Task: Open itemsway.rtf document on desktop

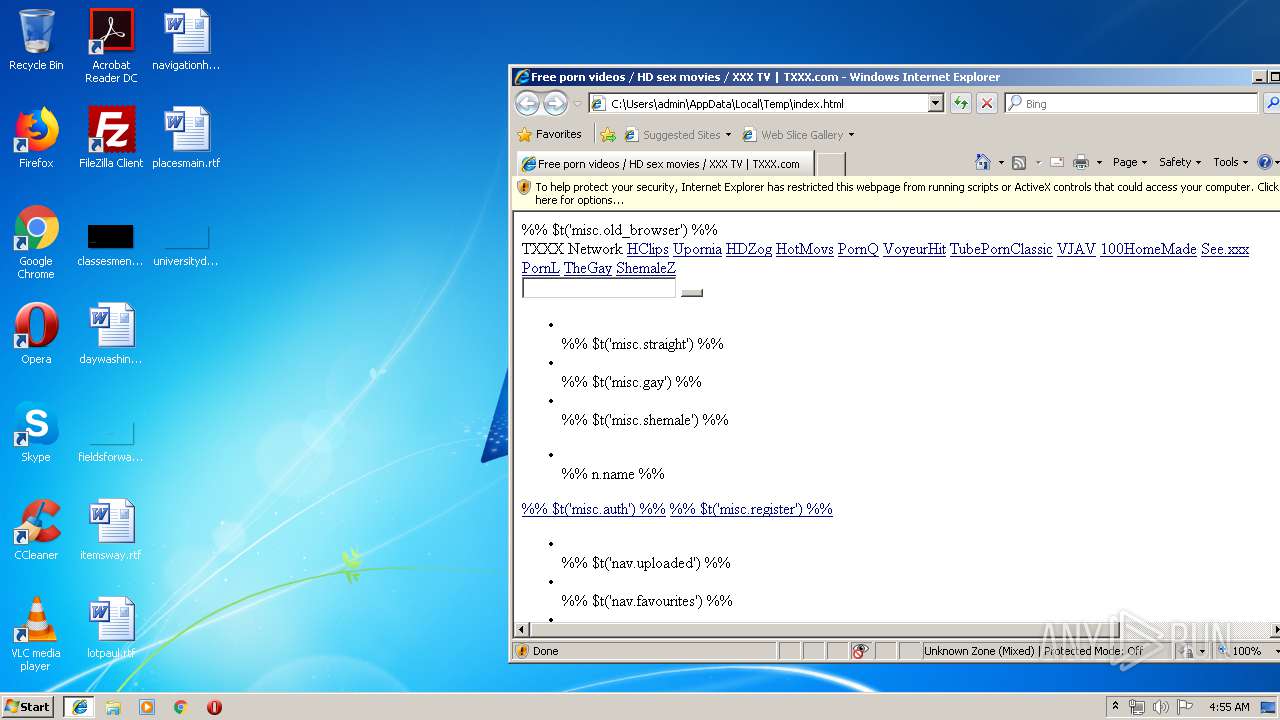Action: coord(111,530)
